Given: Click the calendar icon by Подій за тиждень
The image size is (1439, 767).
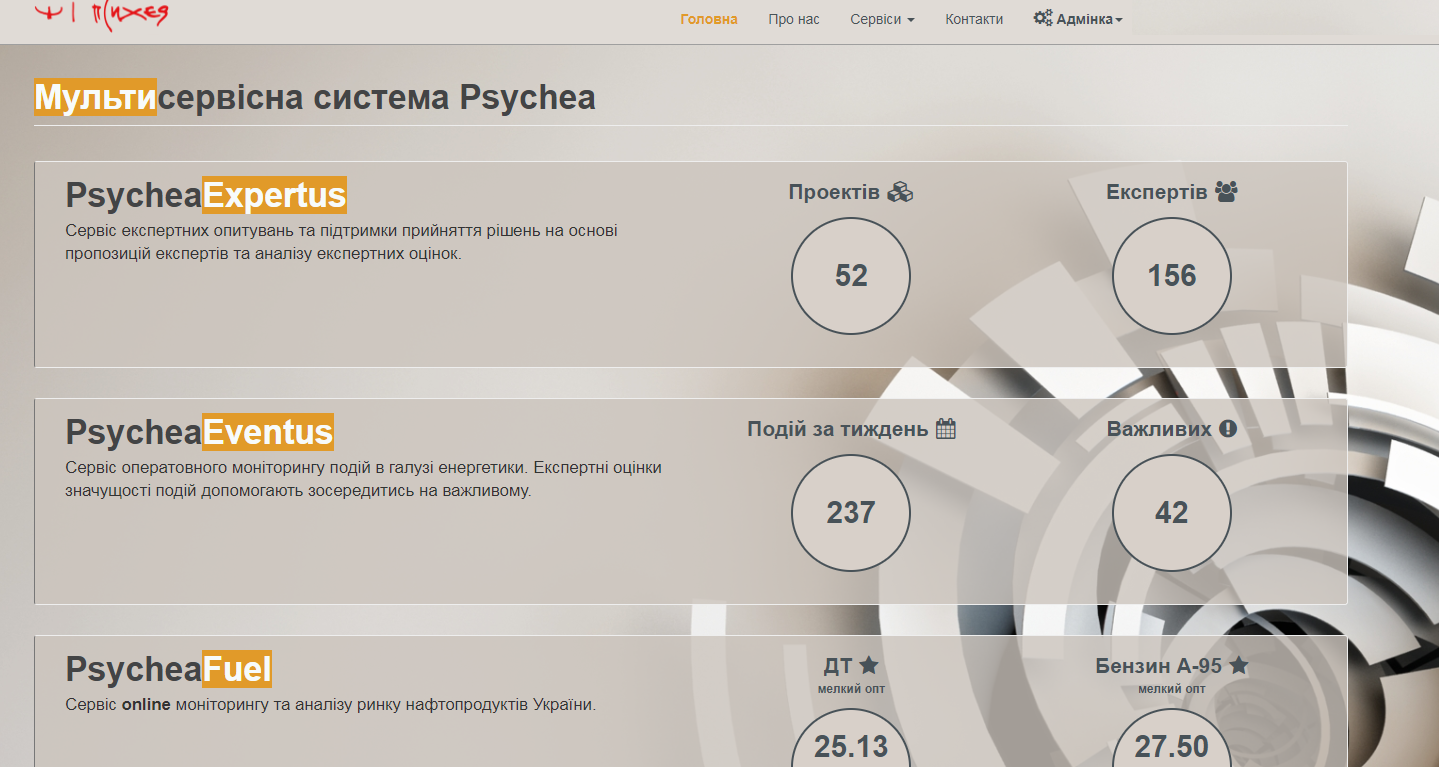Looking at the screenshot, I should click(946, 429).
